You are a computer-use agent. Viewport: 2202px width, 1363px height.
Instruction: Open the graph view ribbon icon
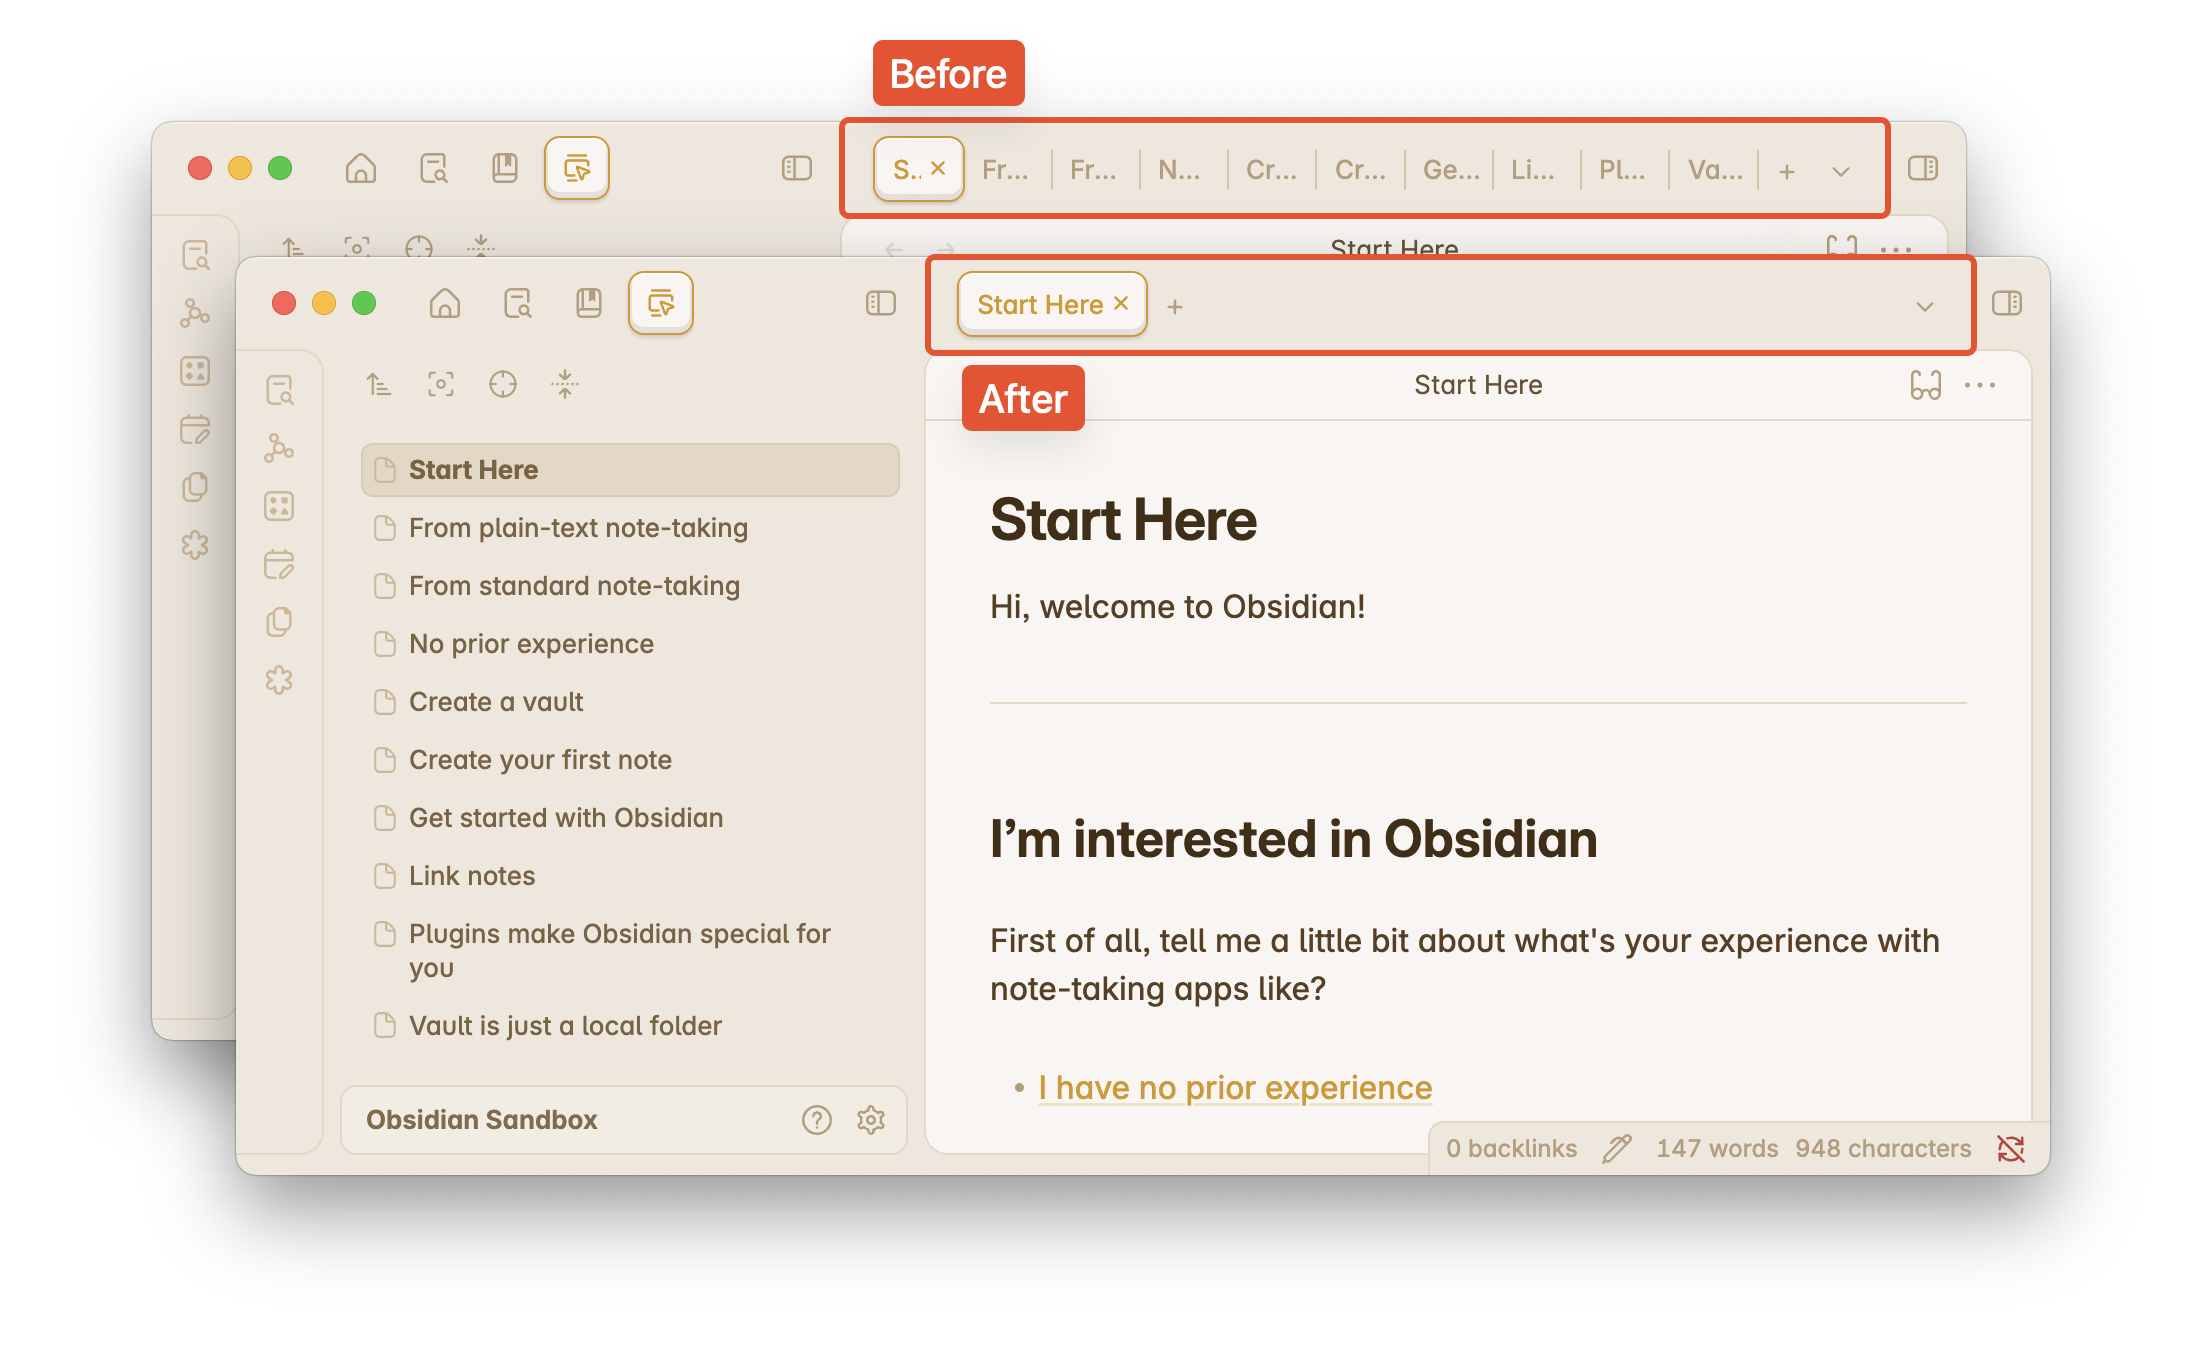click(279, 448)
